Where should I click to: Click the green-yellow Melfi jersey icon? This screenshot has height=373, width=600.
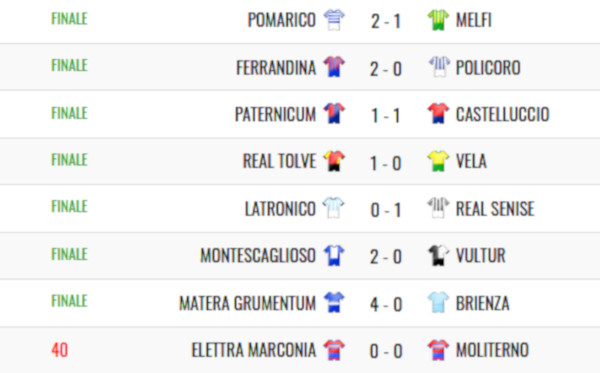click(438, 20)
